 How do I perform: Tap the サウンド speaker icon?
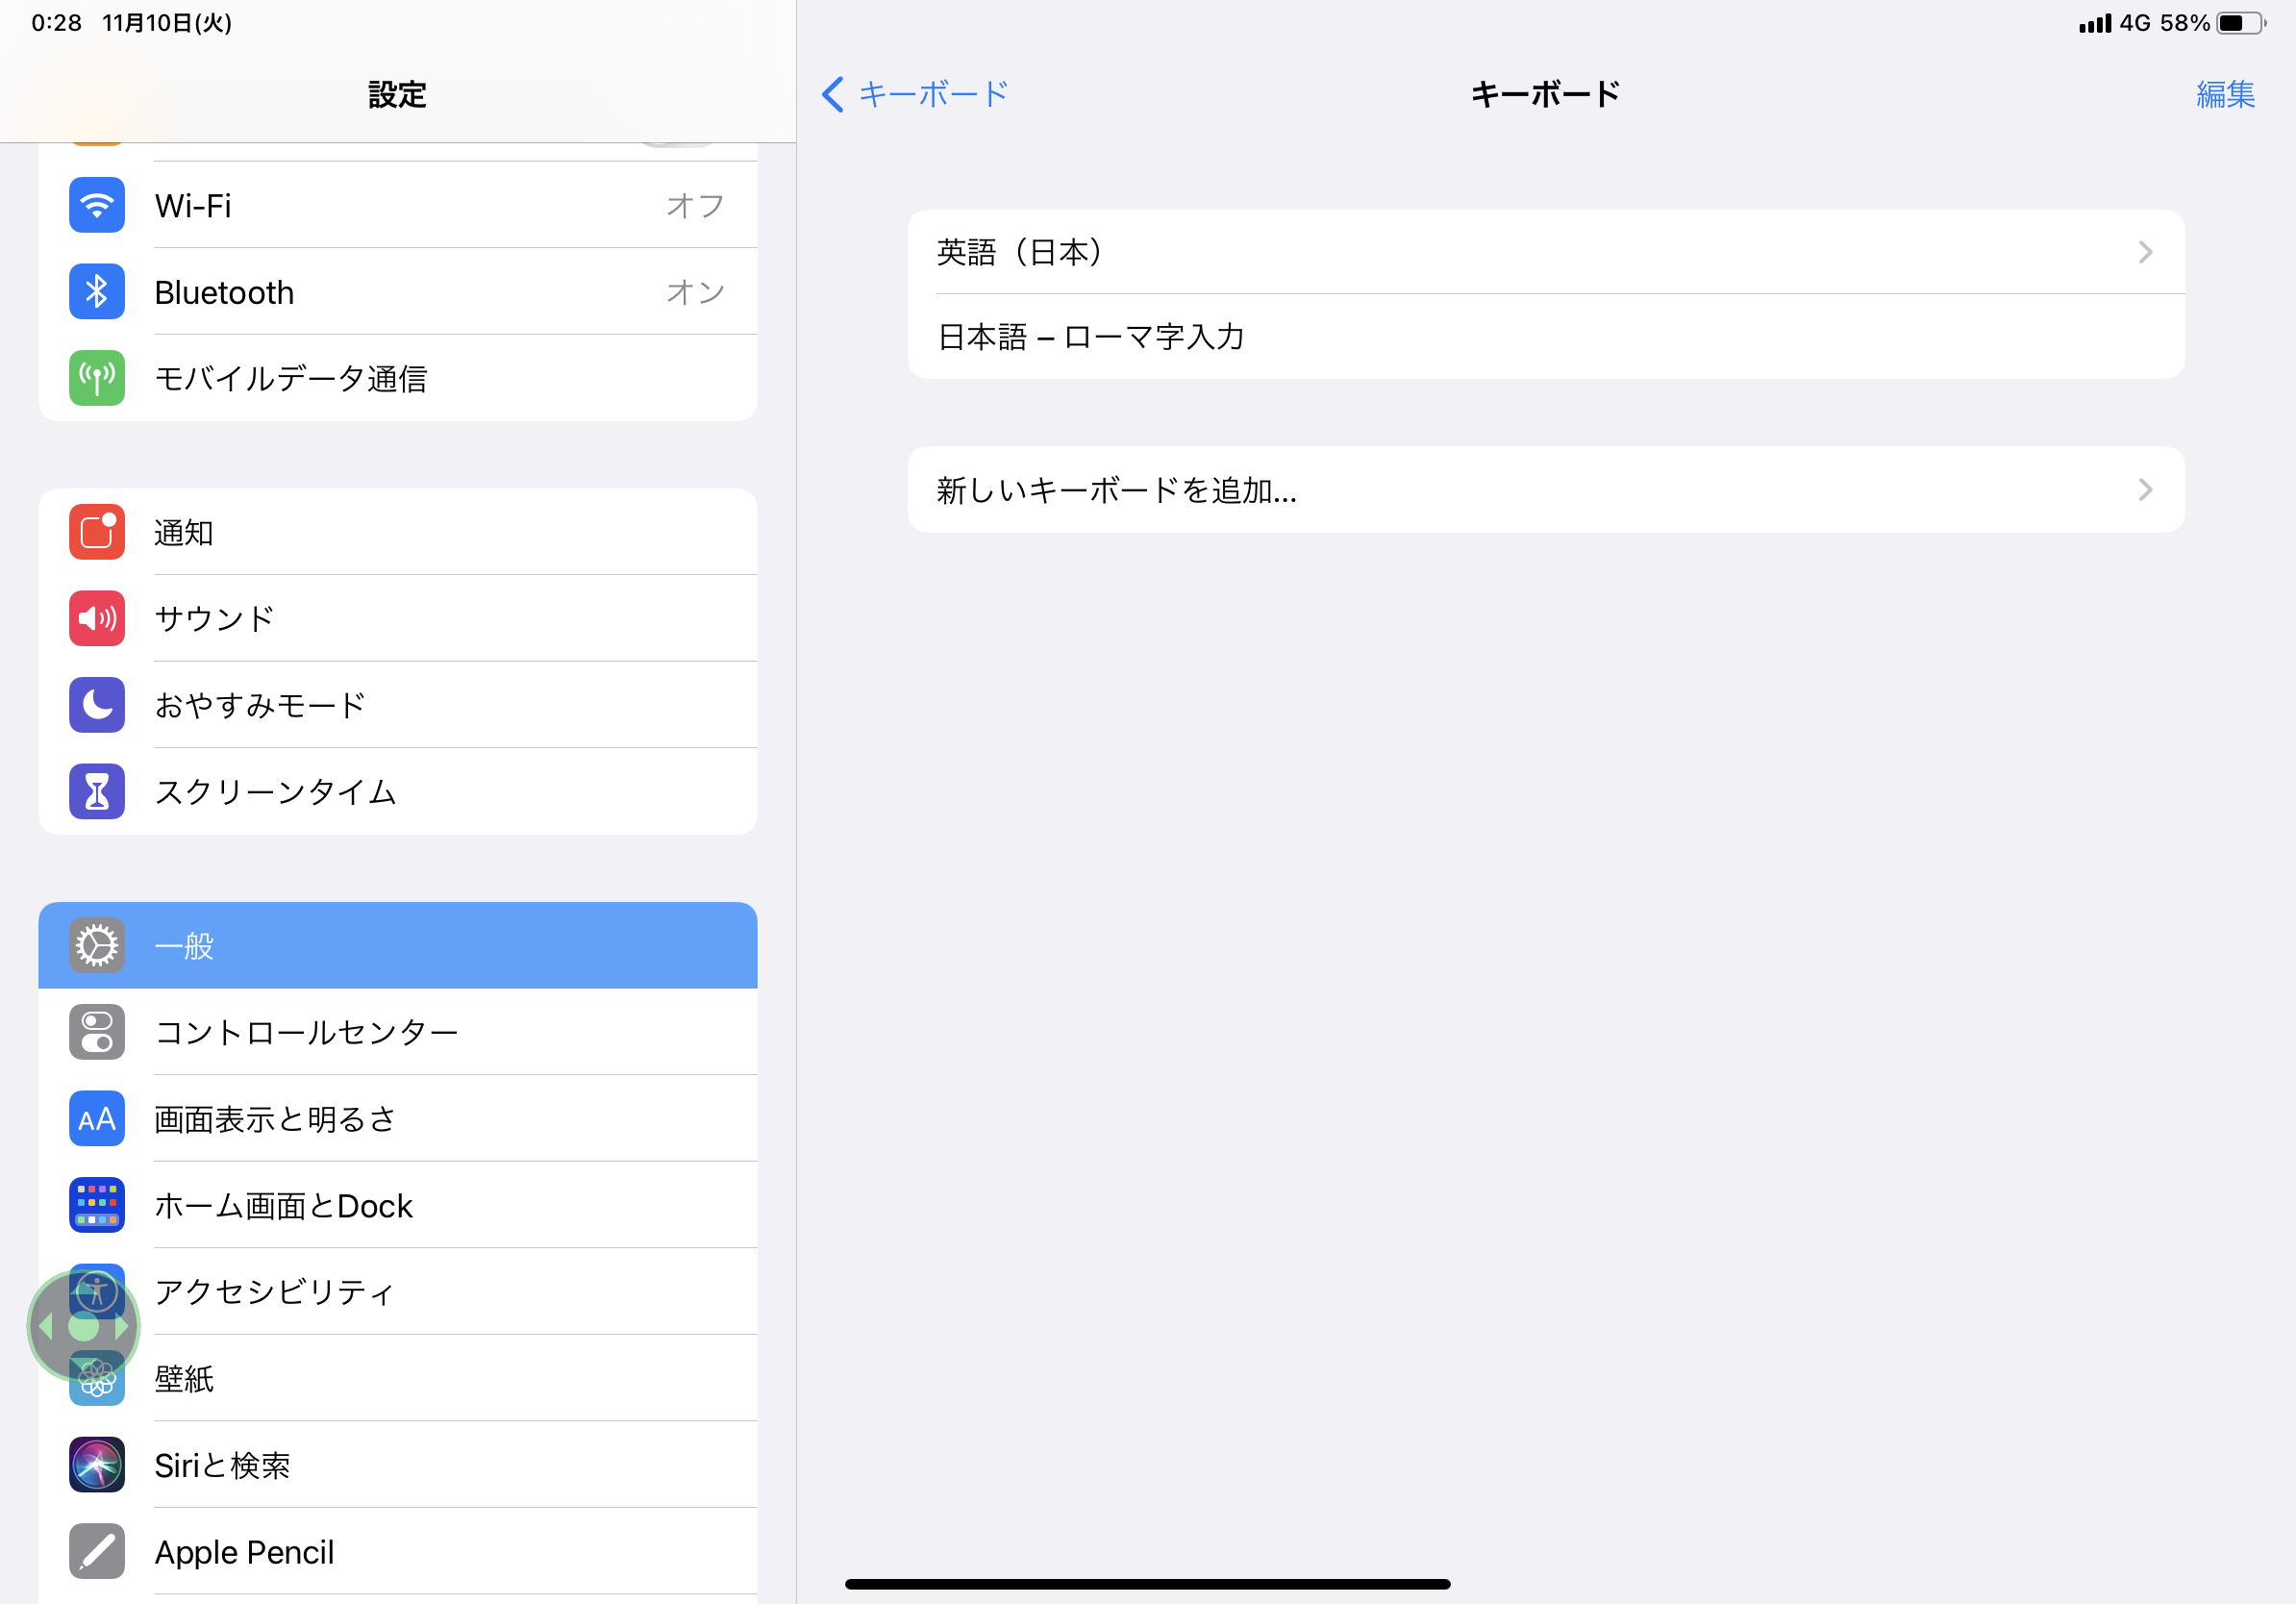pos(97,619)
